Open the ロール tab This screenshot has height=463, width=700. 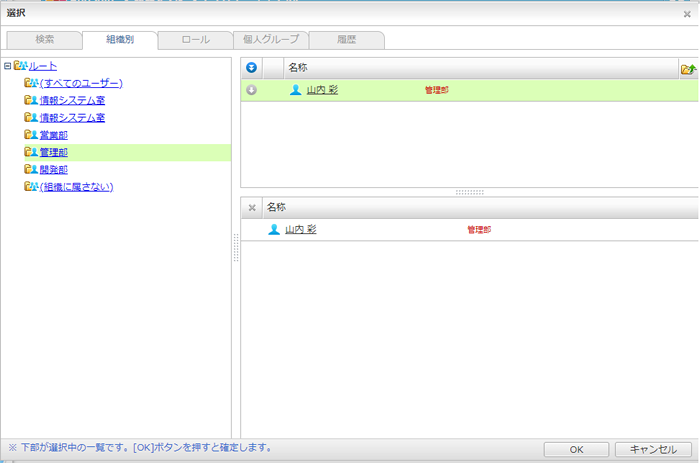click(x=196, y=40)
